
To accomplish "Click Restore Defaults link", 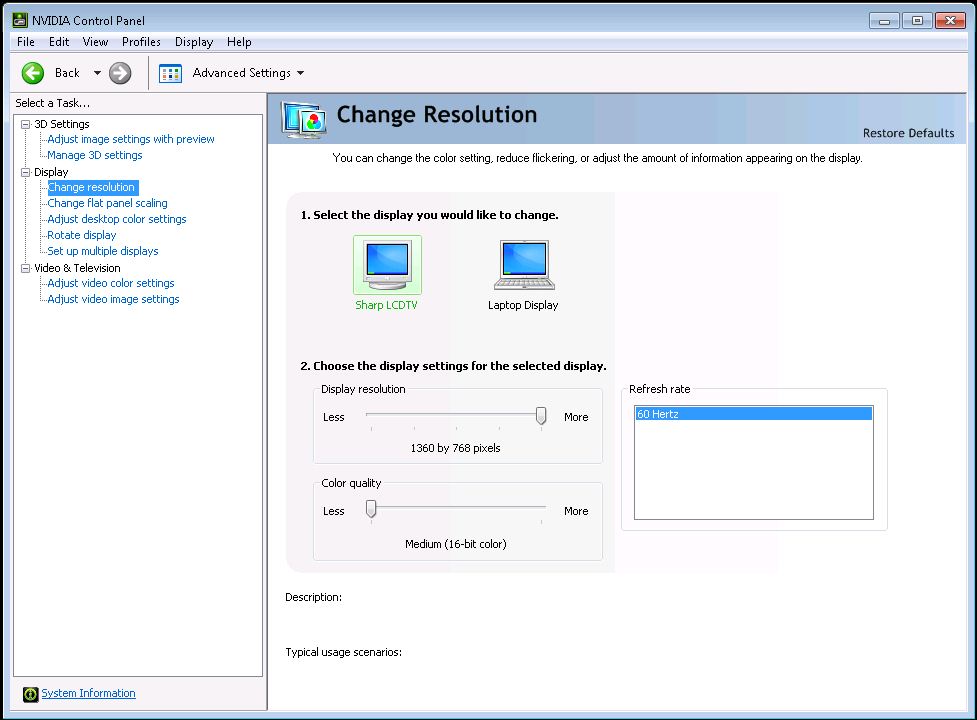I will point(908,133).
